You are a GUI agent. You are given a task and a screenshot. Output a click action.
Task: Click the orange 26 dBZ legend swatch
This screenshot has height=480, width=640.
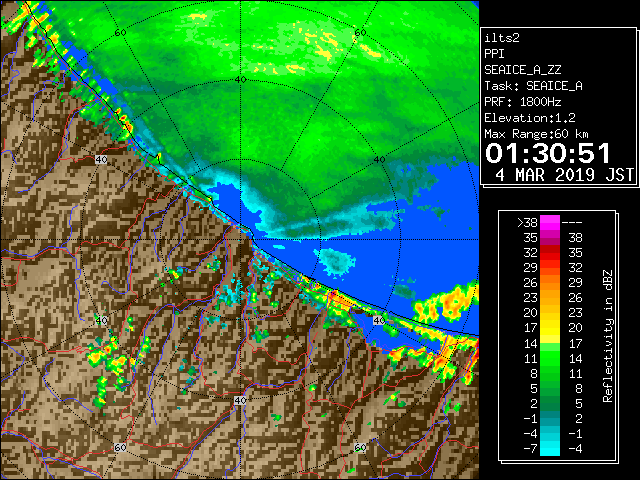[x=550, y=283]
